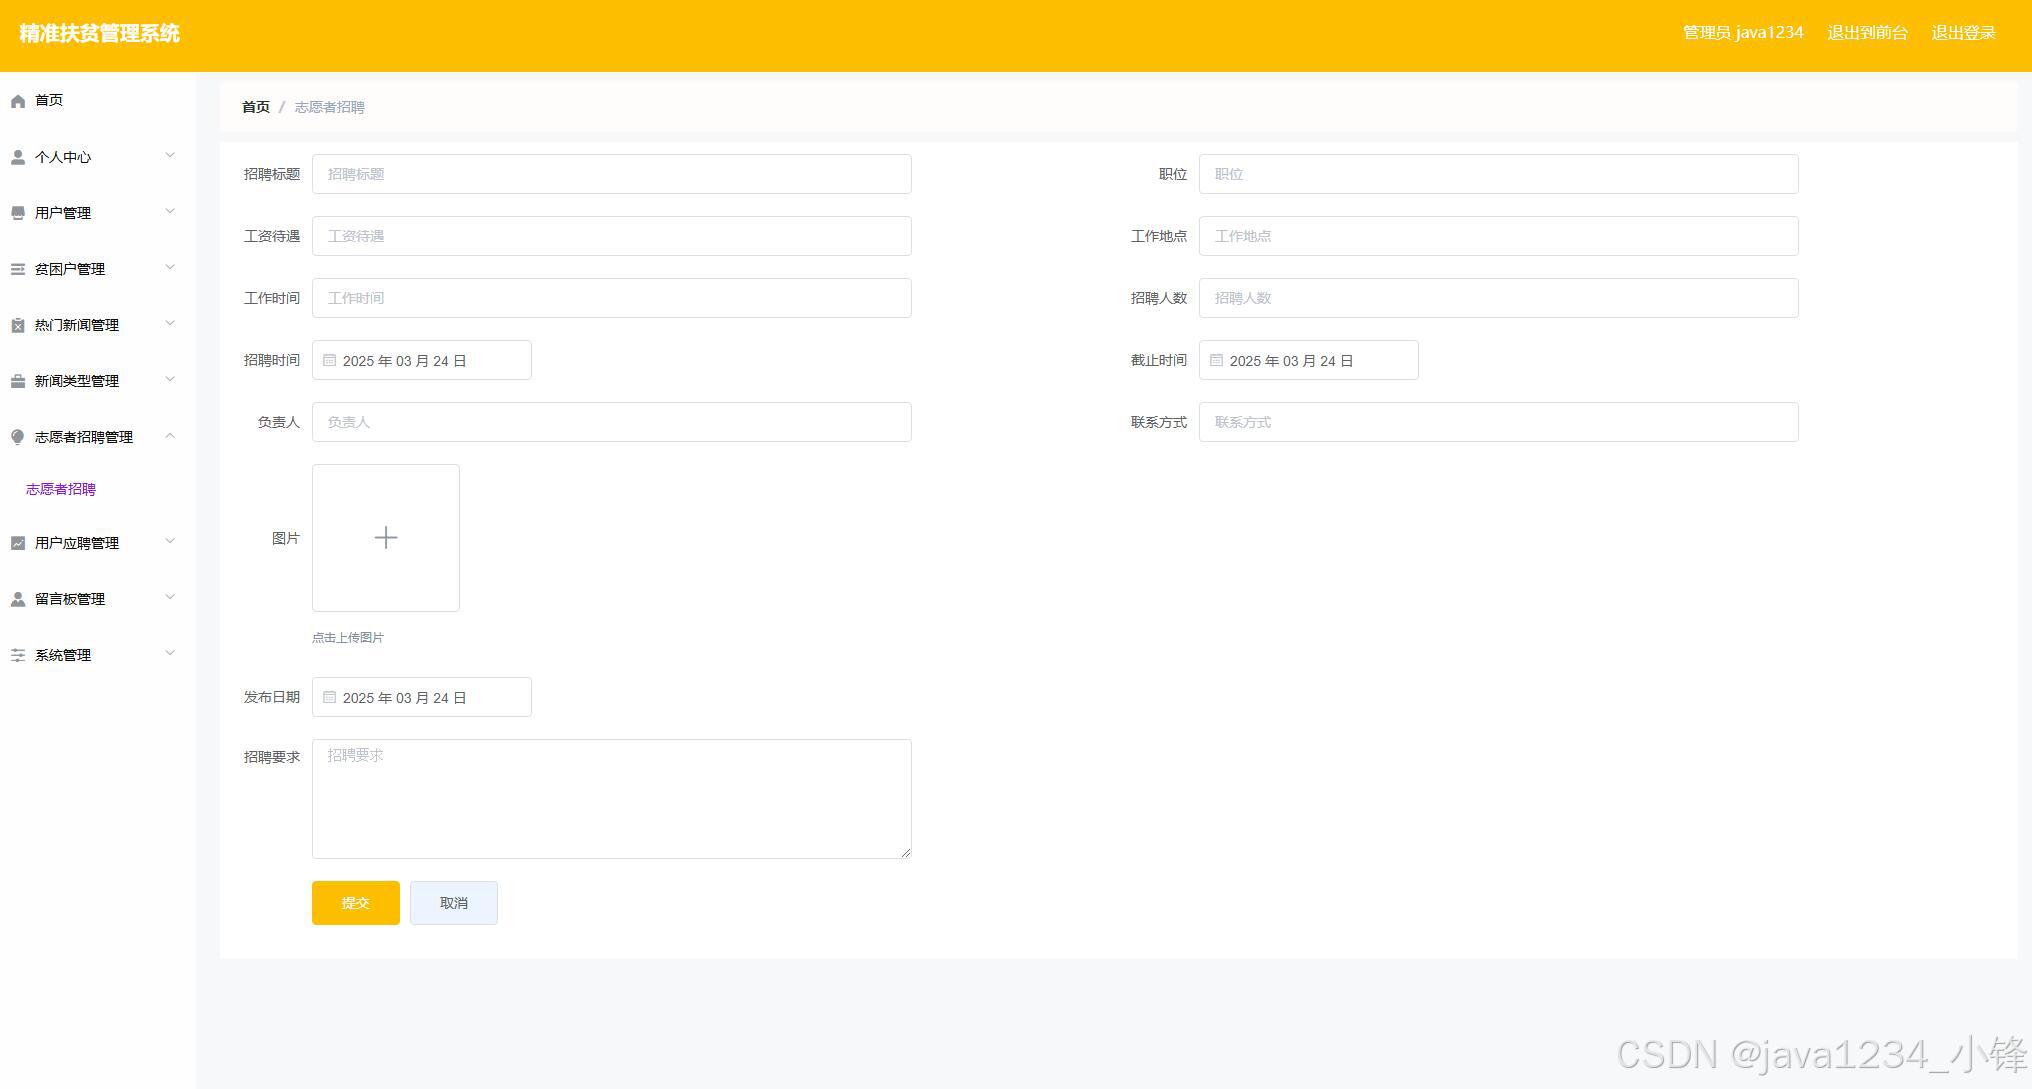Click the home icon in sidebar

point(18,101)
